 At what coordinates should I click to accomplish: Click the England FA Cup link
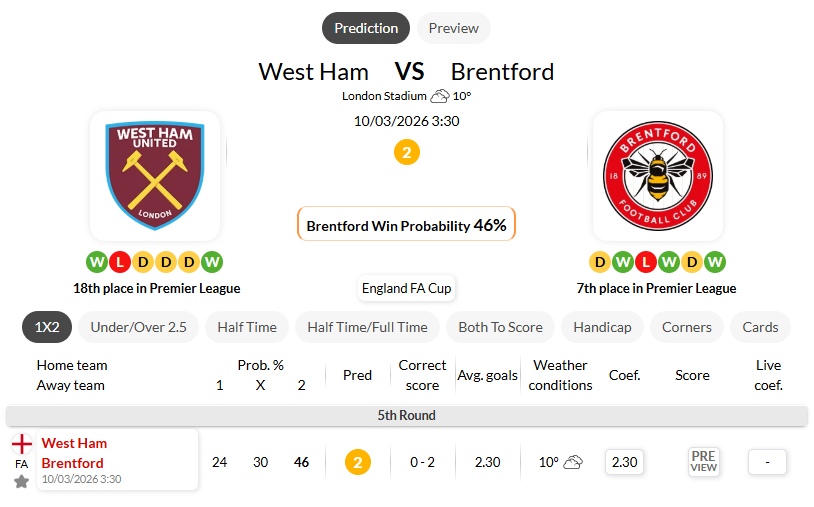(406, 288)
